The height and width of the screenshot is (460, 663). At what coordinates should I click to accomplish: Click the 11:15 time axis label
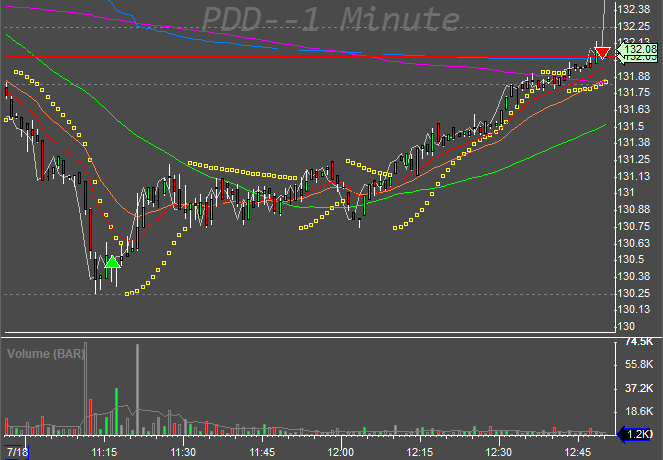pos(104,452)
